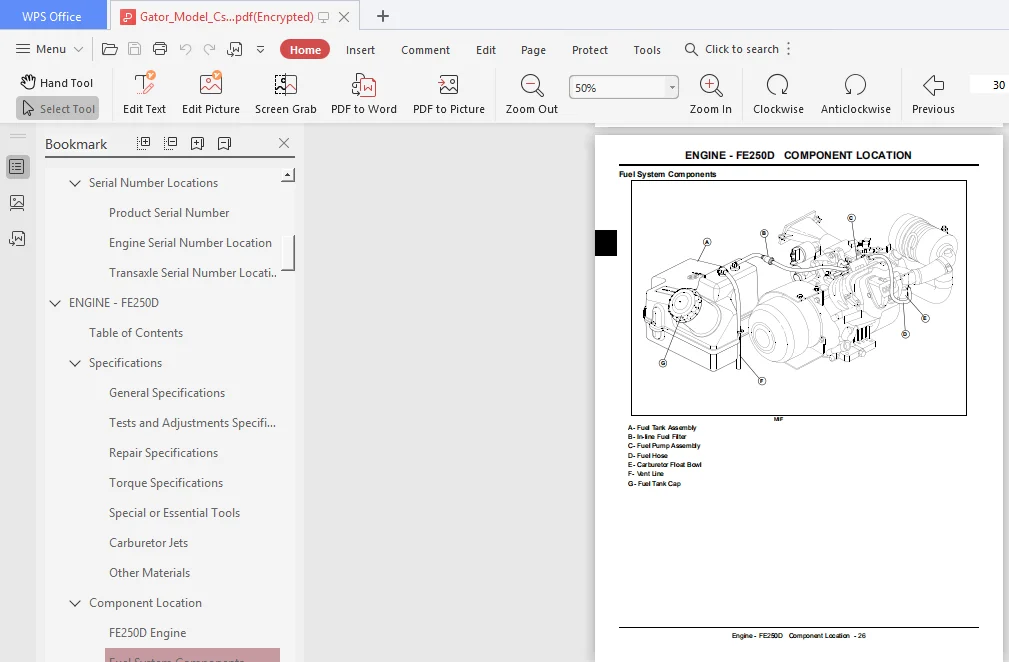Click the page number field showing 30

click(x=991, y=85)
